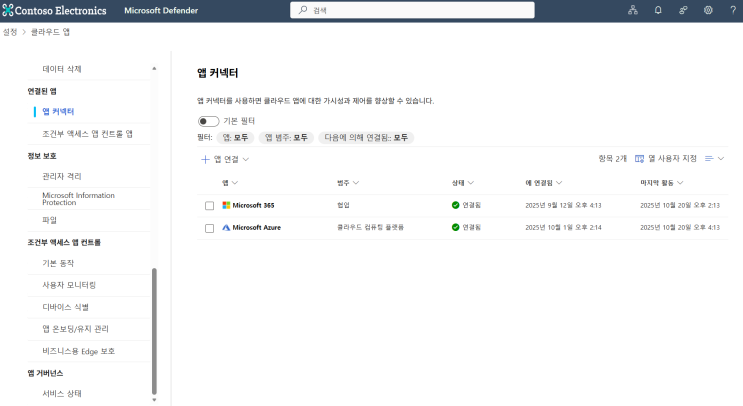Open the settings gear icon

pos(708,10)
